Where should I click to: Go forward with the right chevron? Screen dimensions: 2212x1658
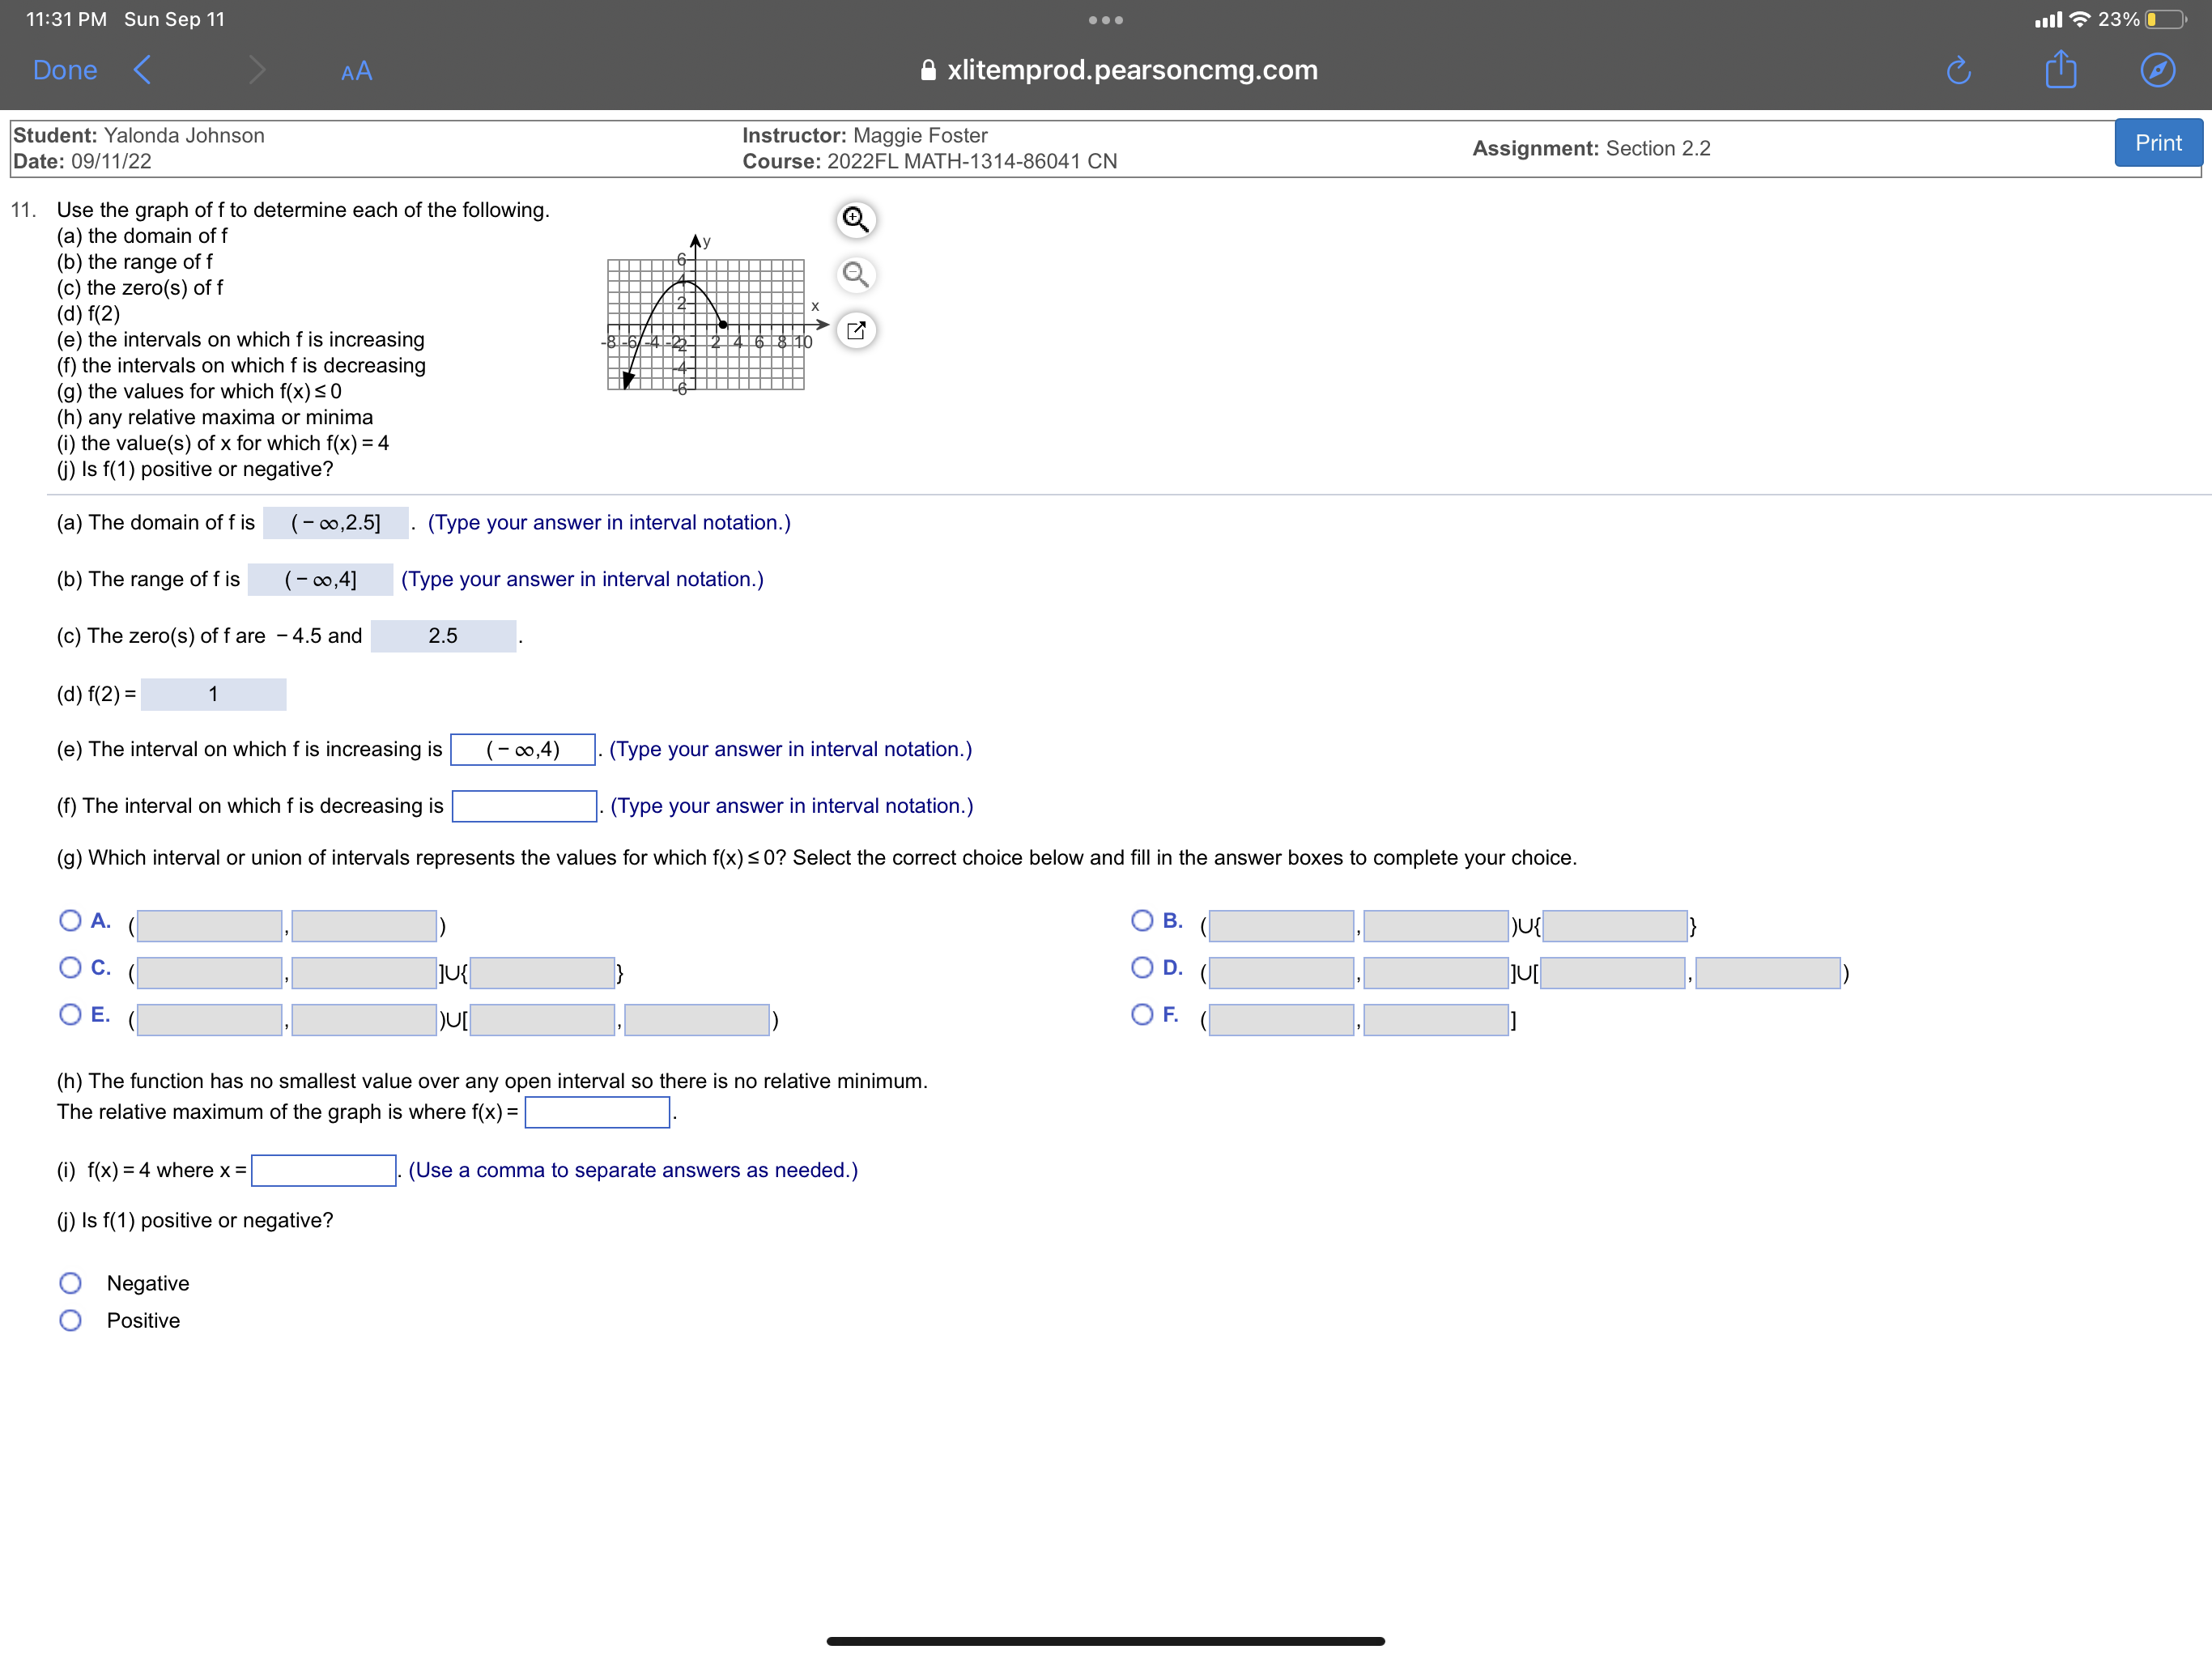pos(256,70)
